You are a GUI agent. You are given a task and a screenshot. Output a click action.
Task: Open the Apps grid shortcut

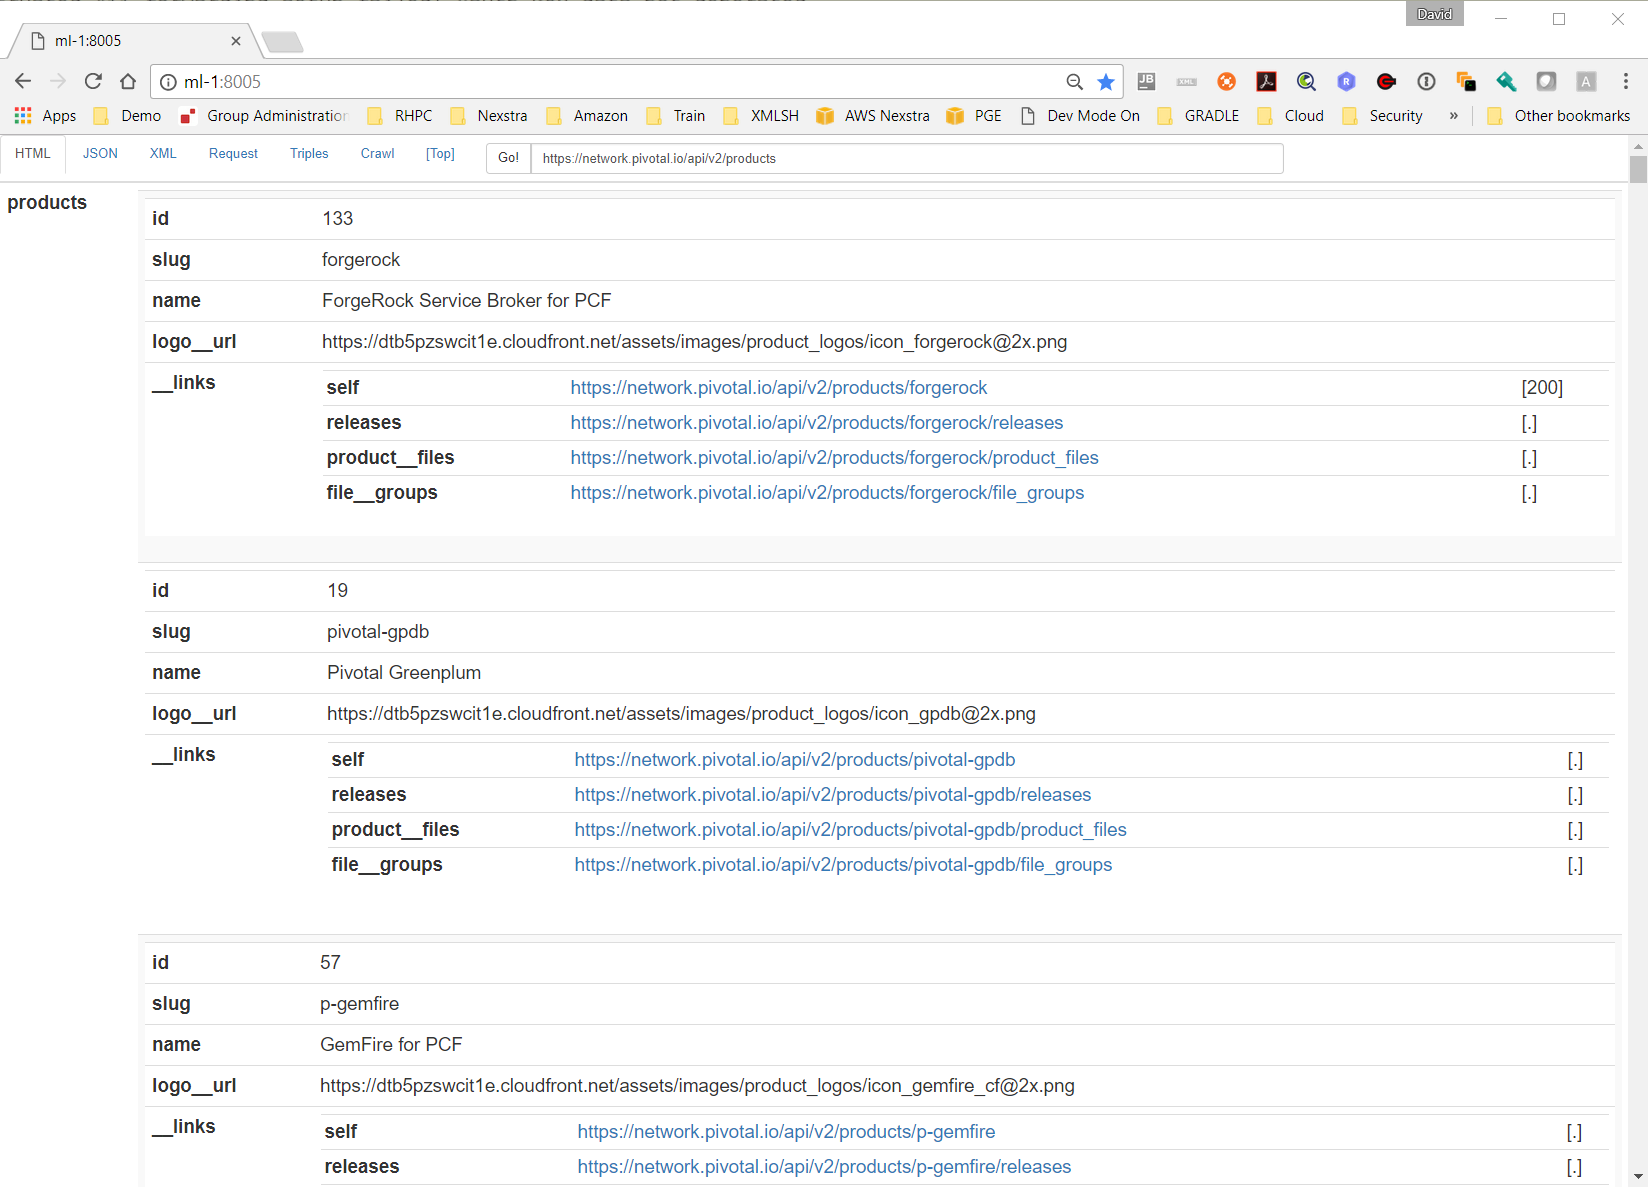(x=46, y=116)
